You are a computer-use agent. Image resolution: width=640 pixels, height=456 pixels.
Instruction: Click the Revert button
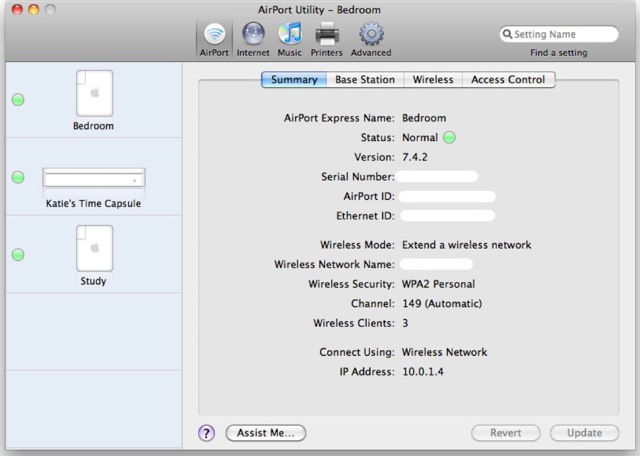click(506, 433)
